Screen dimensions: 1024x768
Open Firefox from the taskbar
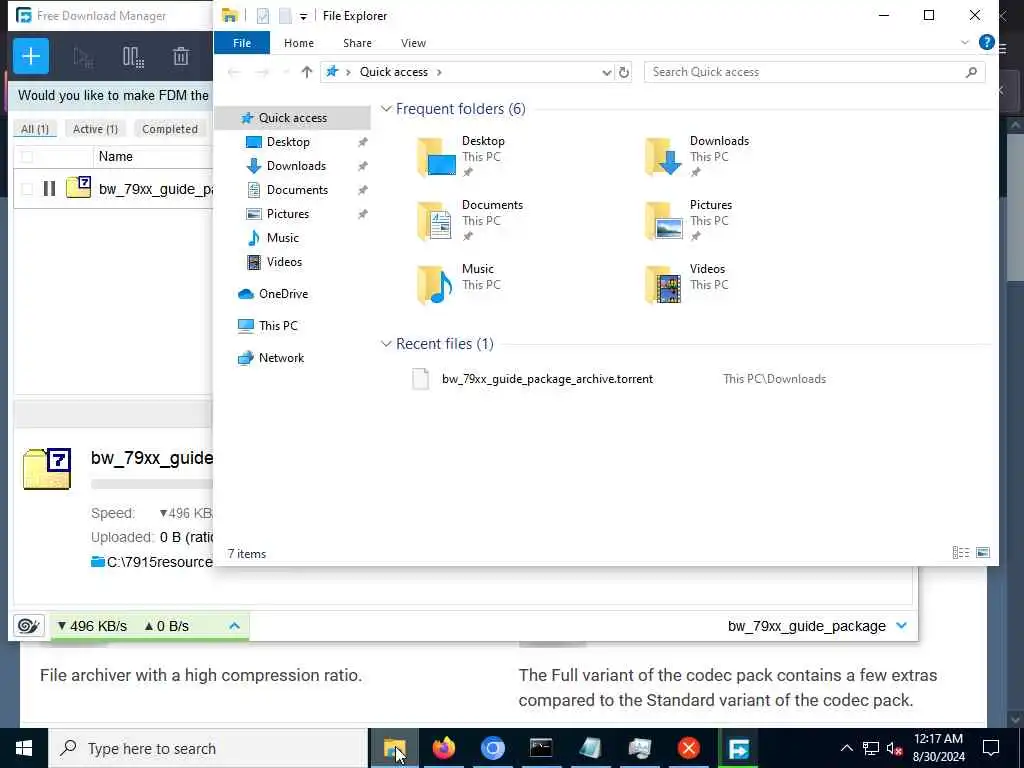point(443,748)
